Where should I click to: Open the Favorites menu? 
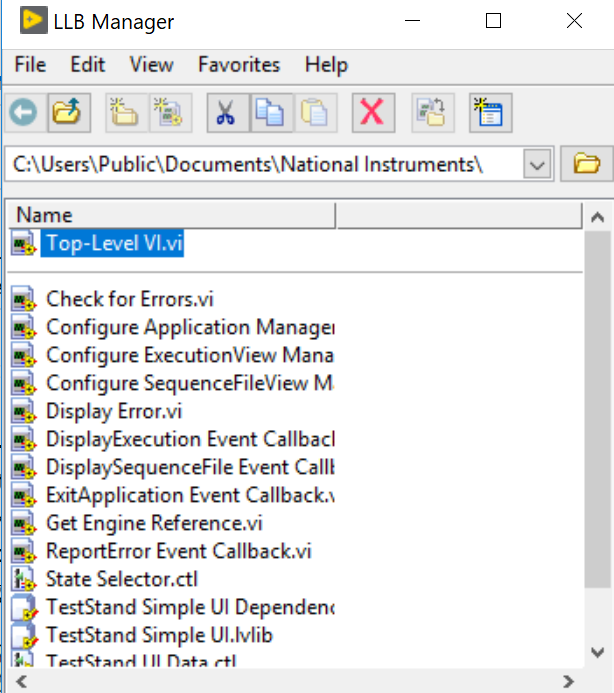(x=239, y=65)
